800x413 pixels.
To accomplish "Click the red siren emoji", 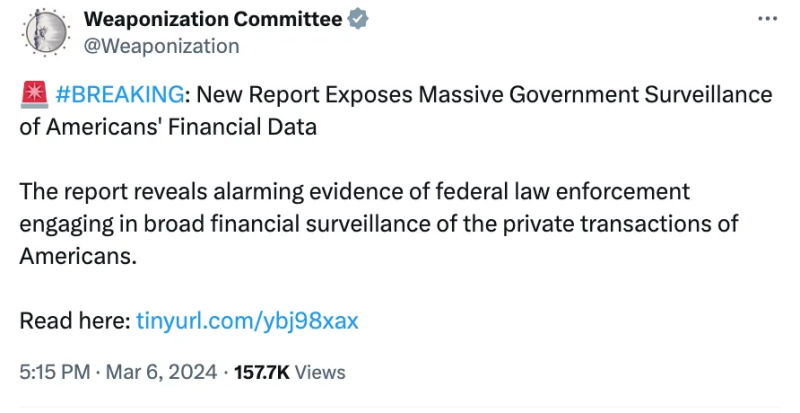I will 35,95.
